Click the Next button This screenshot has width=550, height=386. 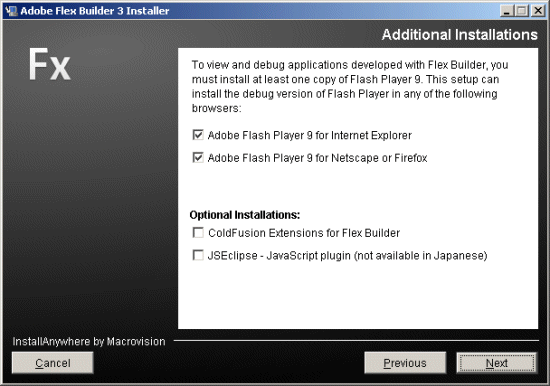[496, 363]
